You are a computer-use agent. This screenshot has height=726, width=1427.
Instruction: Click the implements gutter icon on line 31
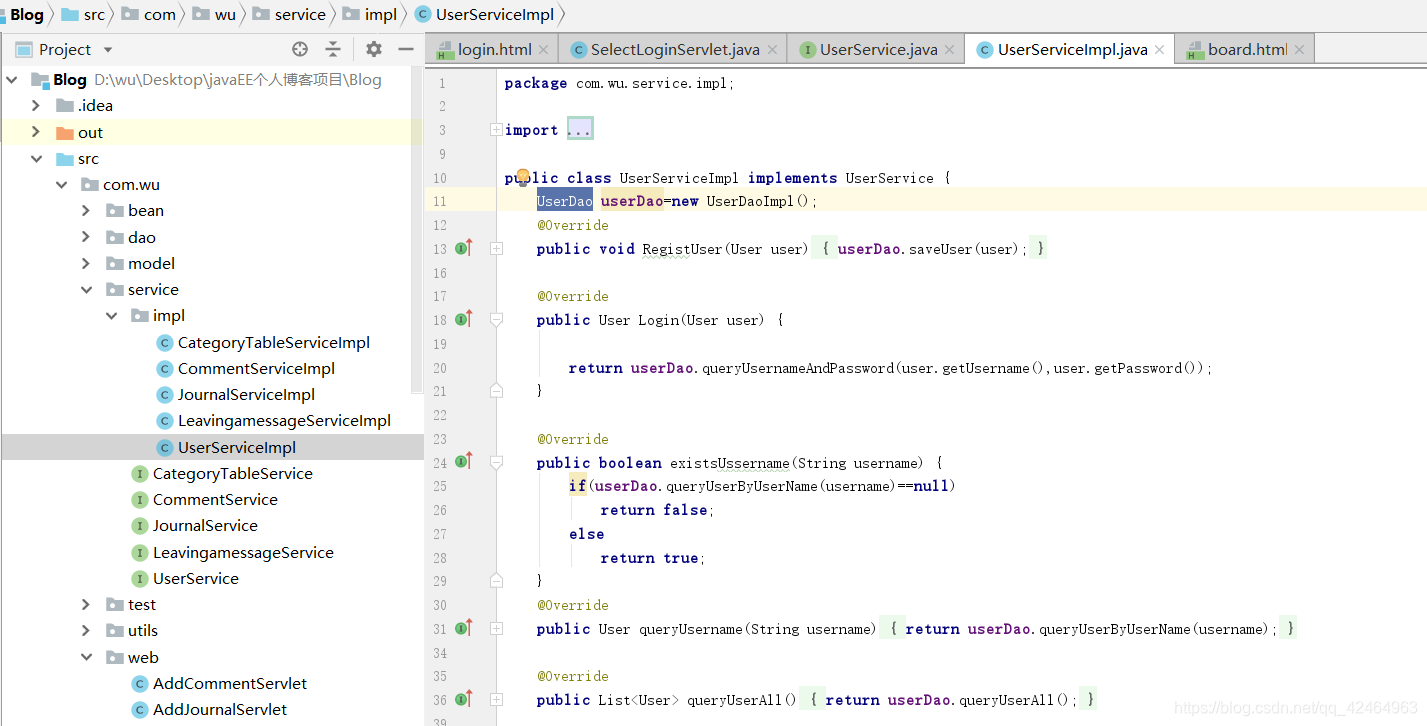pyautogui.click(x=463, y=628)
